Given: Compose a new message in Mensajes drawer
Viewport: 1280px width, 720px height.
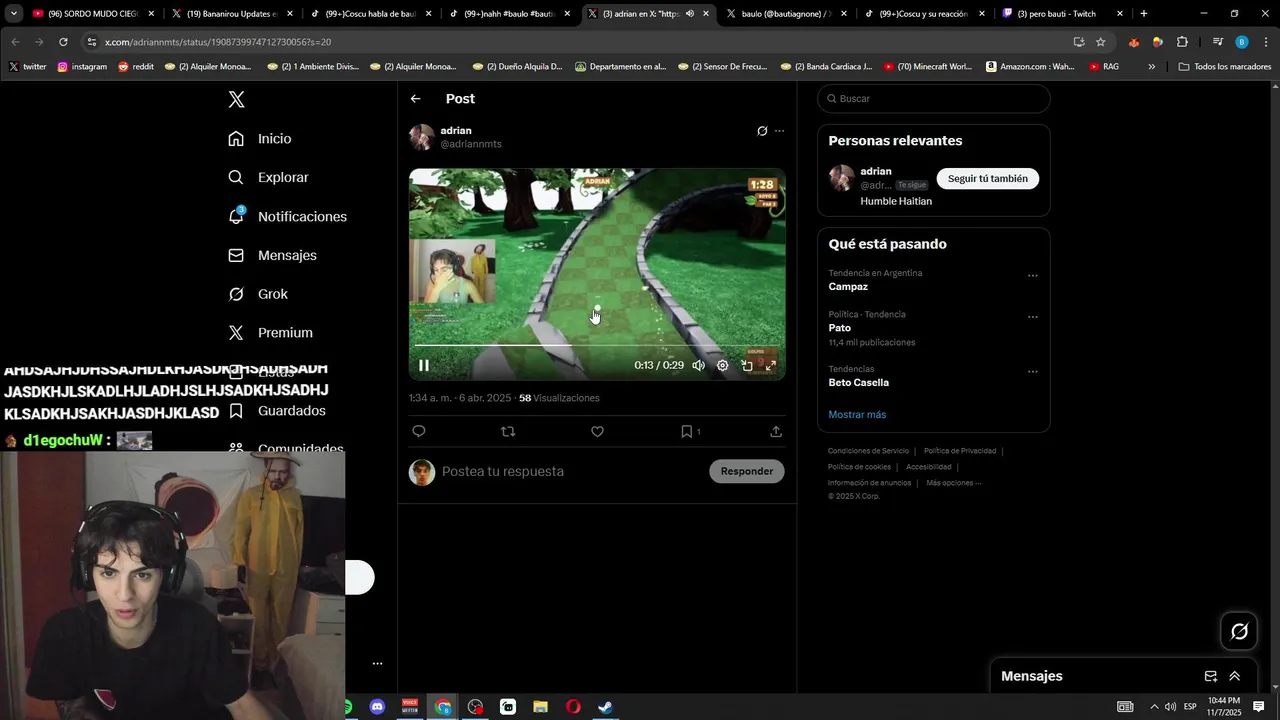Looking at the screenshot, I should pos(1210,676).
